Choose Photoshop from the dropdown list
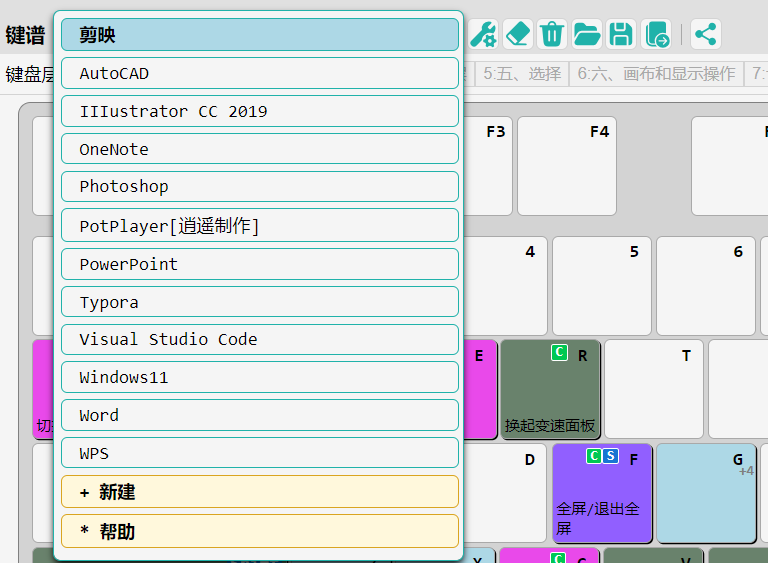This screenshot has width=768, height=563. 260,187
